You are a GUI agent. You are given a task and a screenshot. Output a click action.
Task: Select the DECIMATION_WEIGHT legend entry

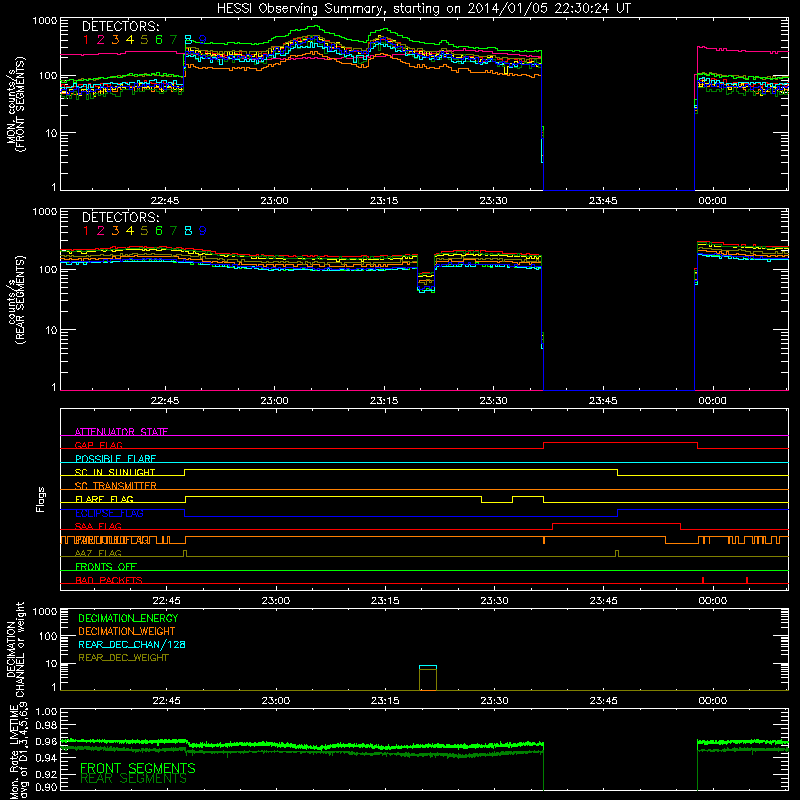pyautogui.click(x=127, y=631)
